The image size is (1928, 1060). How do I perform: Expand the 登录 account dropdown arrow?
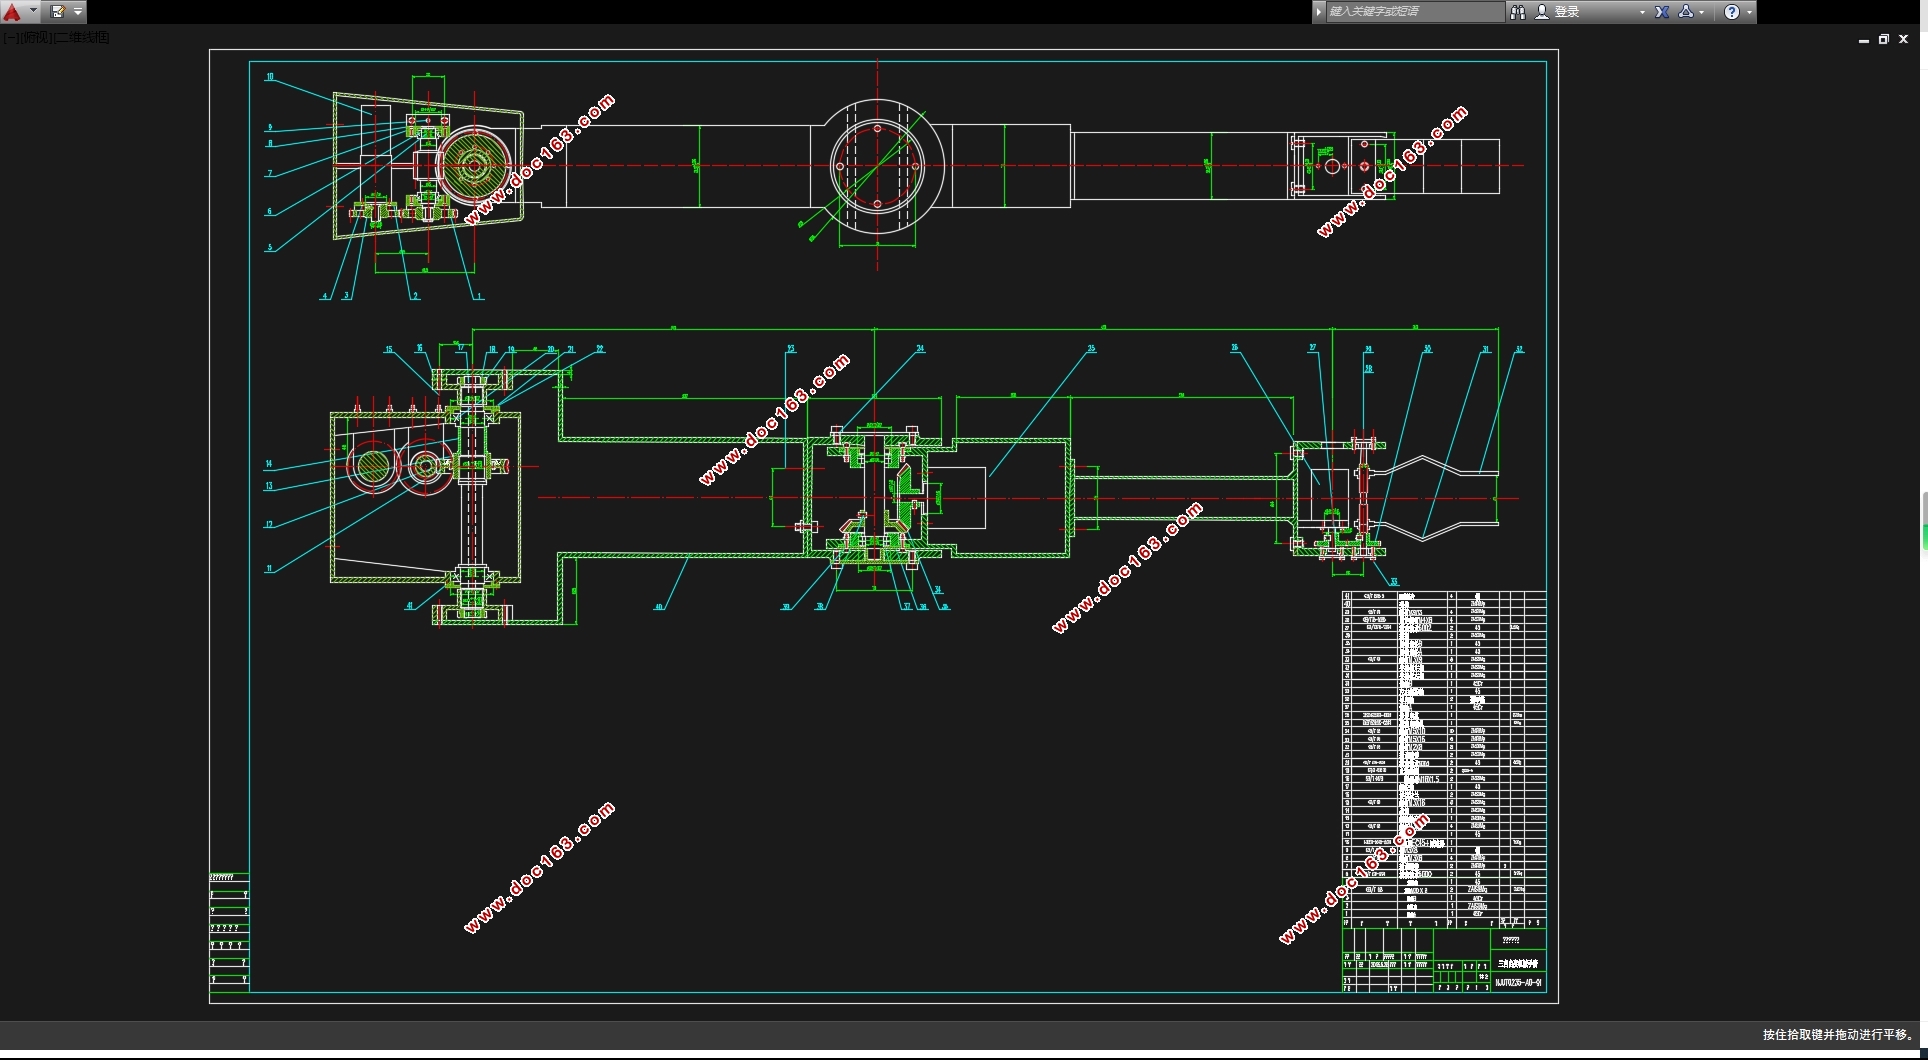click(x=1642, y=12)
